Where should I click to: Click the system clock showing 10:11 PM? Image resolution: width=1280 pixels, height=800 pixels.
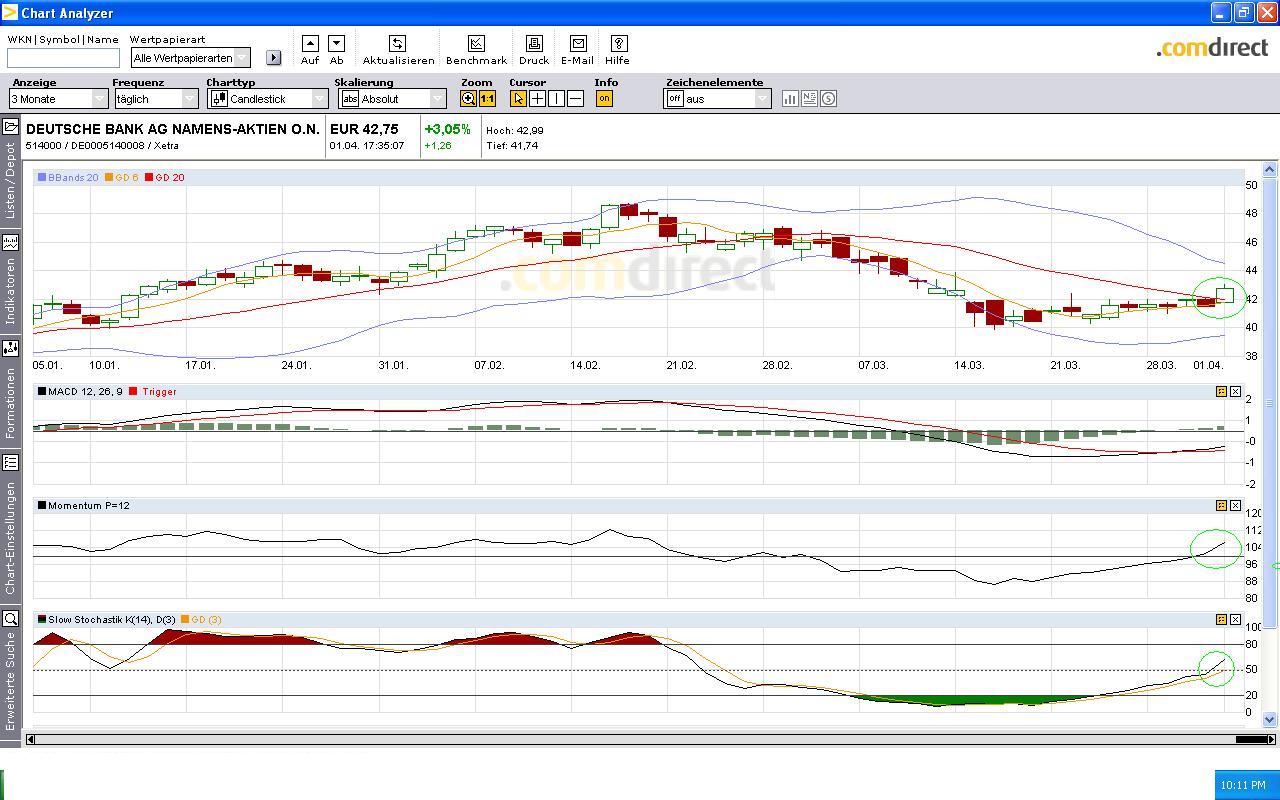pyautogui.click(x=1243, y=785)
